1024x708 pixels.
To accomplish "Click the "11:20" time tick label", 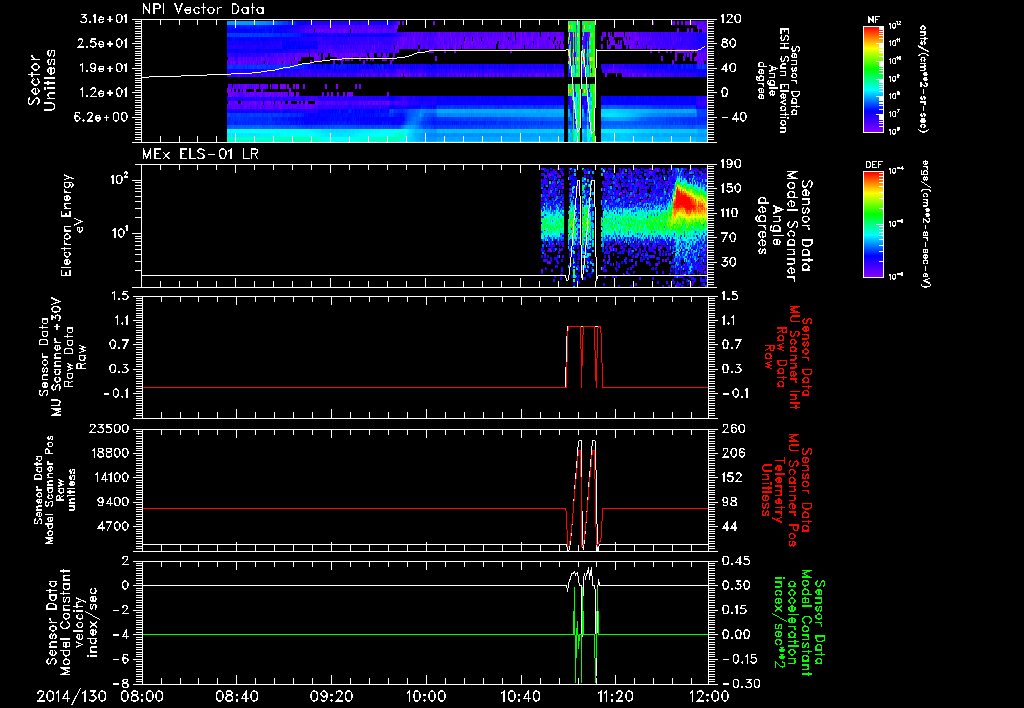I will (615, 696).
